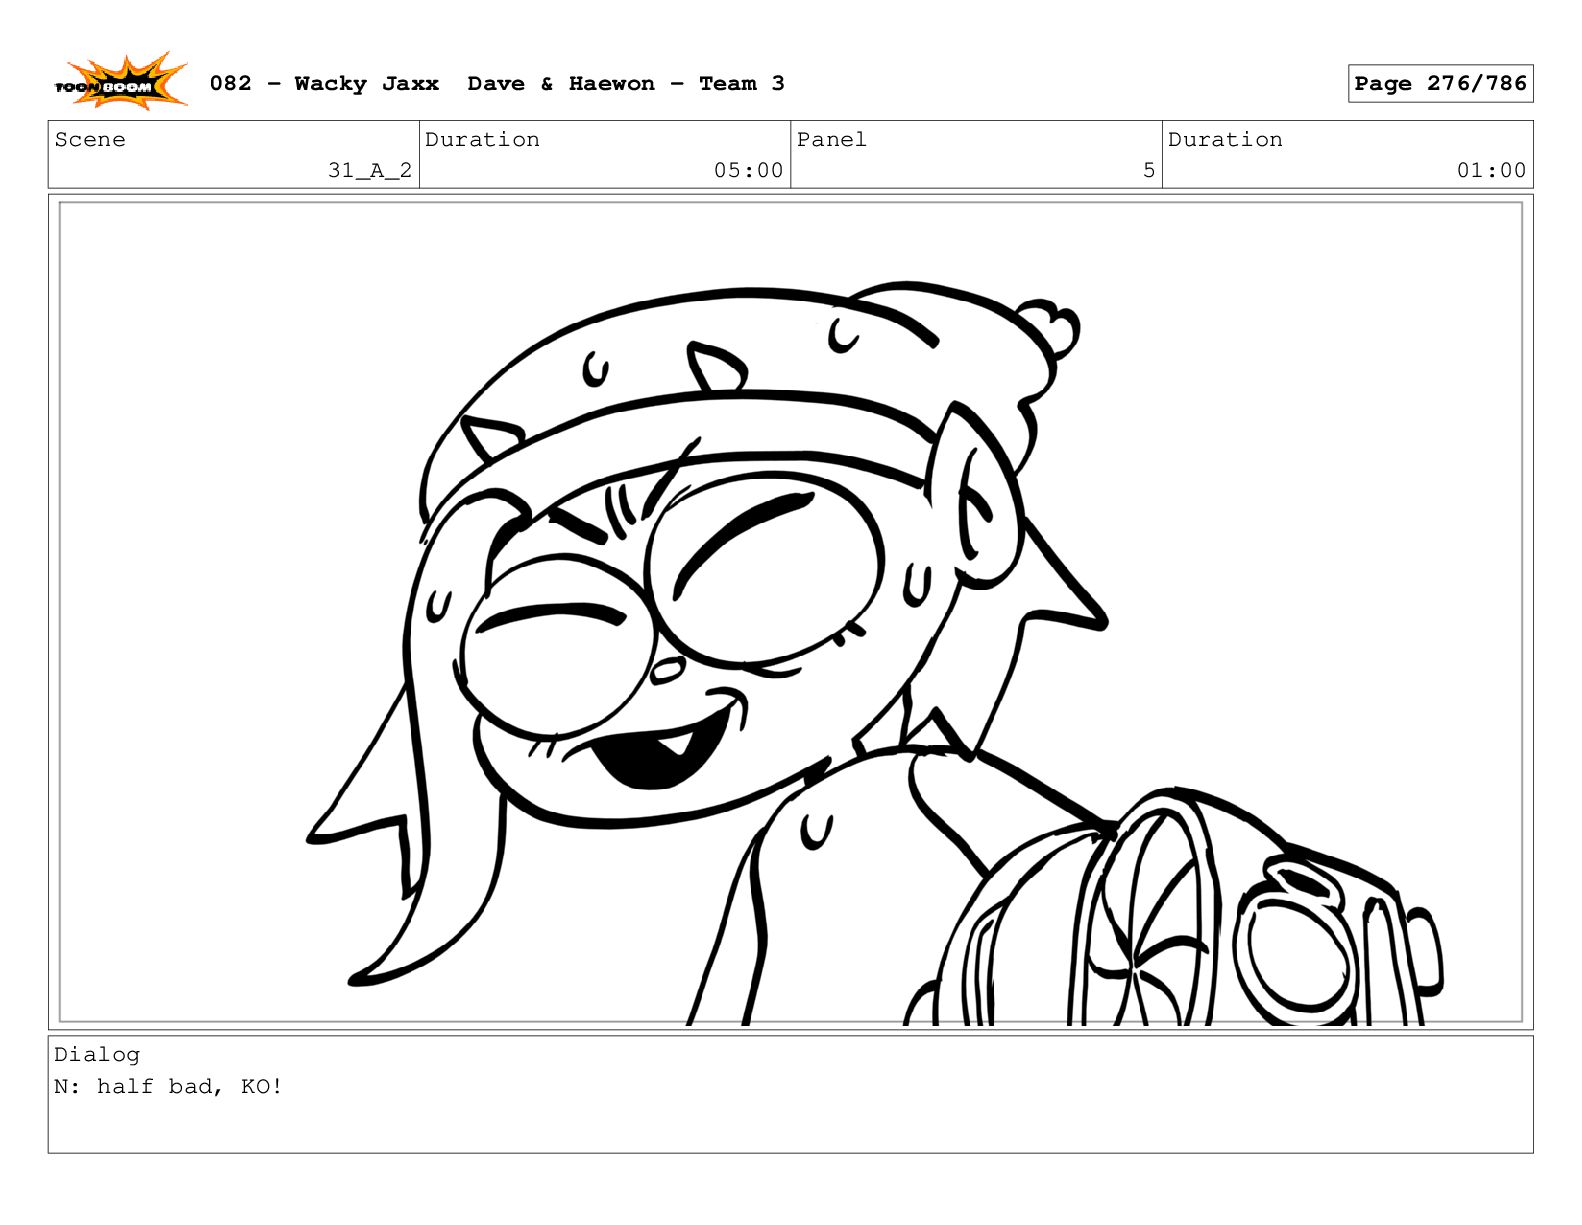Click the Panel header label
Viewport: 1582px width, 1225px height.
point(831,140)
